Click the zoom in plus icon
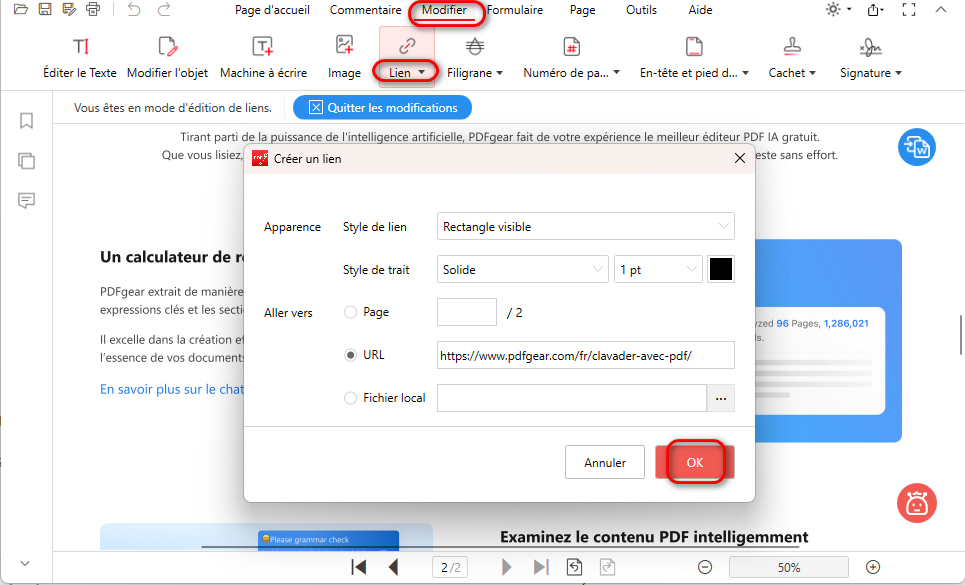 pyautogui.click(x=873, y=567)
